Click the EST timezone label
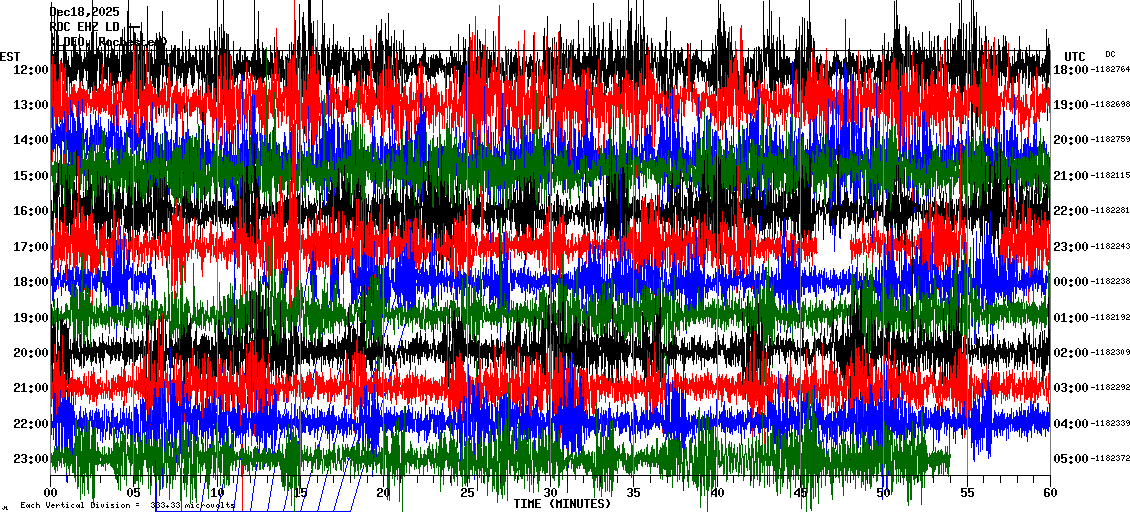Image resolution: width=1130 pixels, height=519 pixels. point(10,56)
